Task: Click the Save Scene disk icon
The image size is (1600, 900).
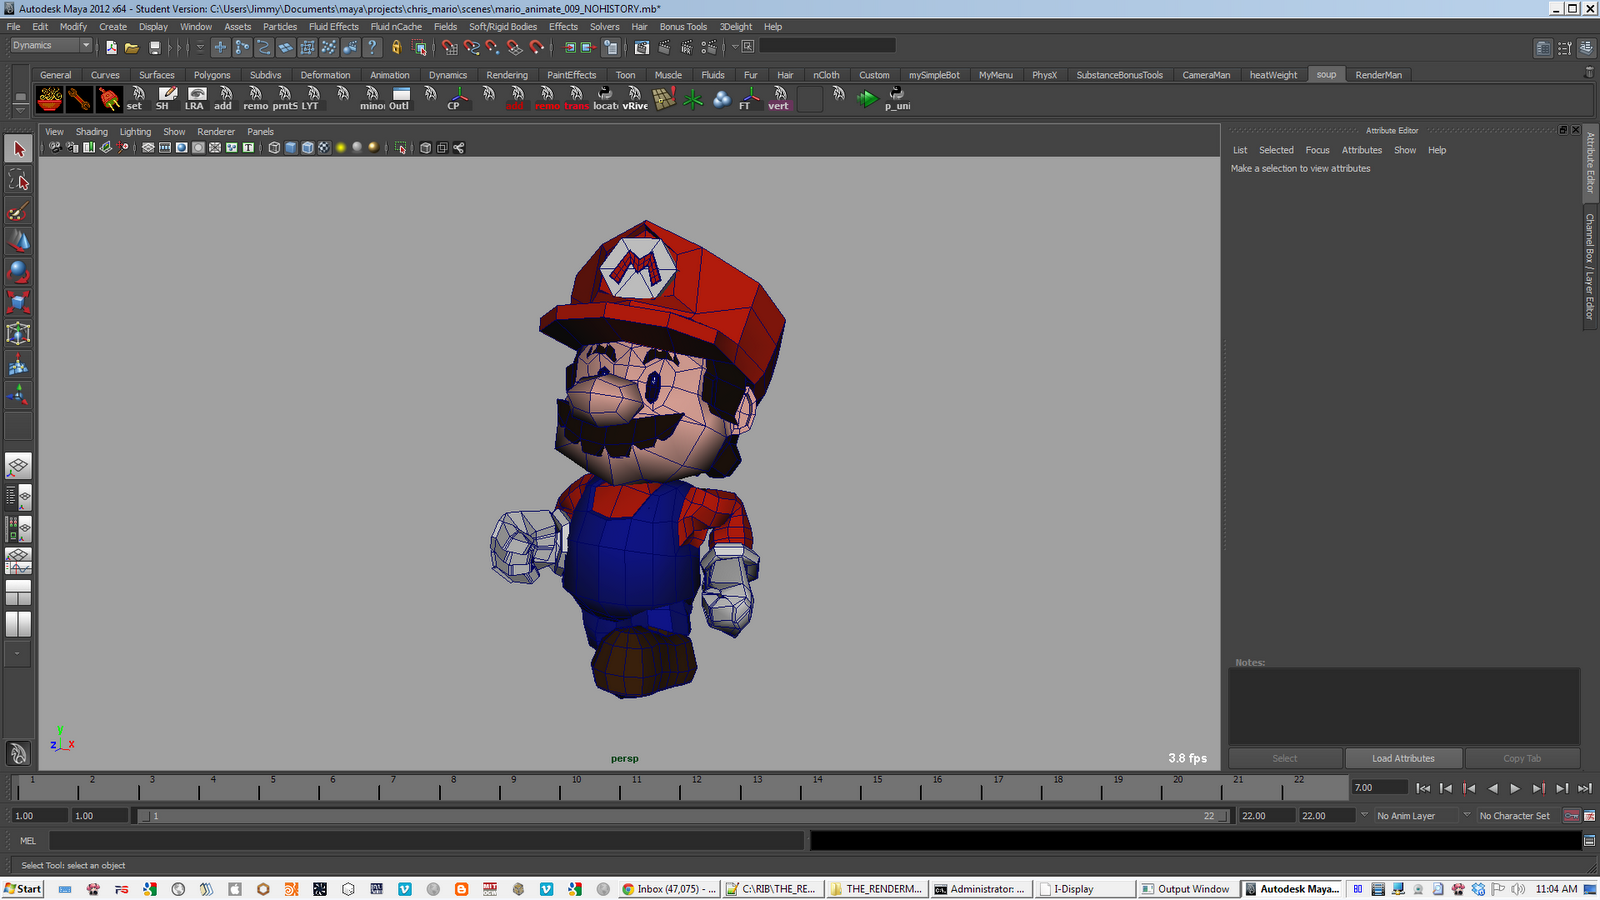Action: click(x=154, y=47)
